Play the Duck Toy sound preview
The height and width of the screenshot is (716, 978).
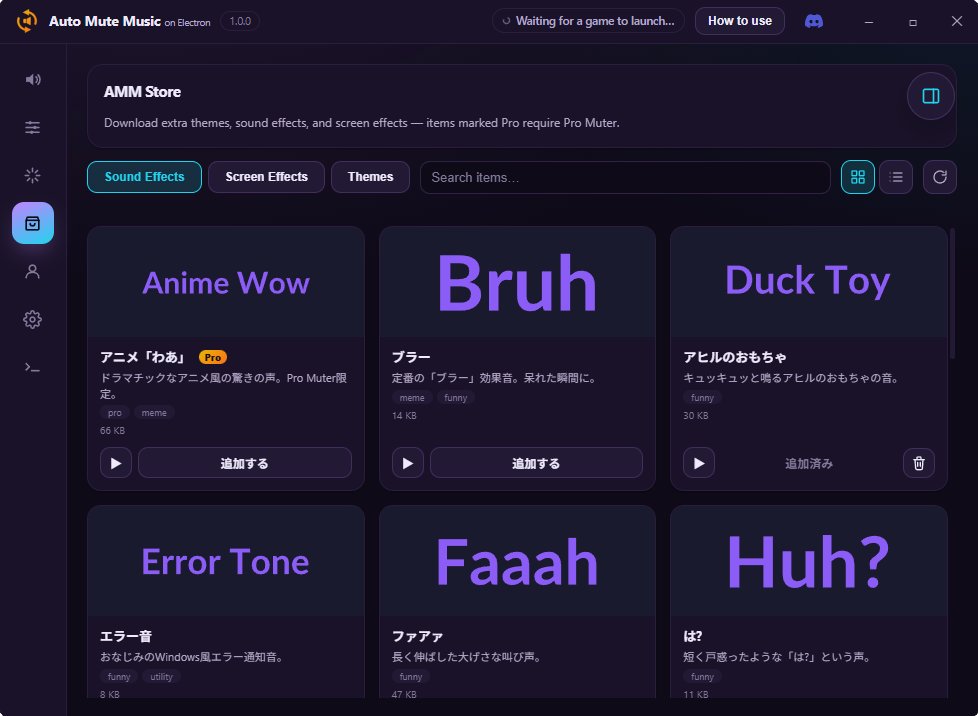[x=699, y=463]
